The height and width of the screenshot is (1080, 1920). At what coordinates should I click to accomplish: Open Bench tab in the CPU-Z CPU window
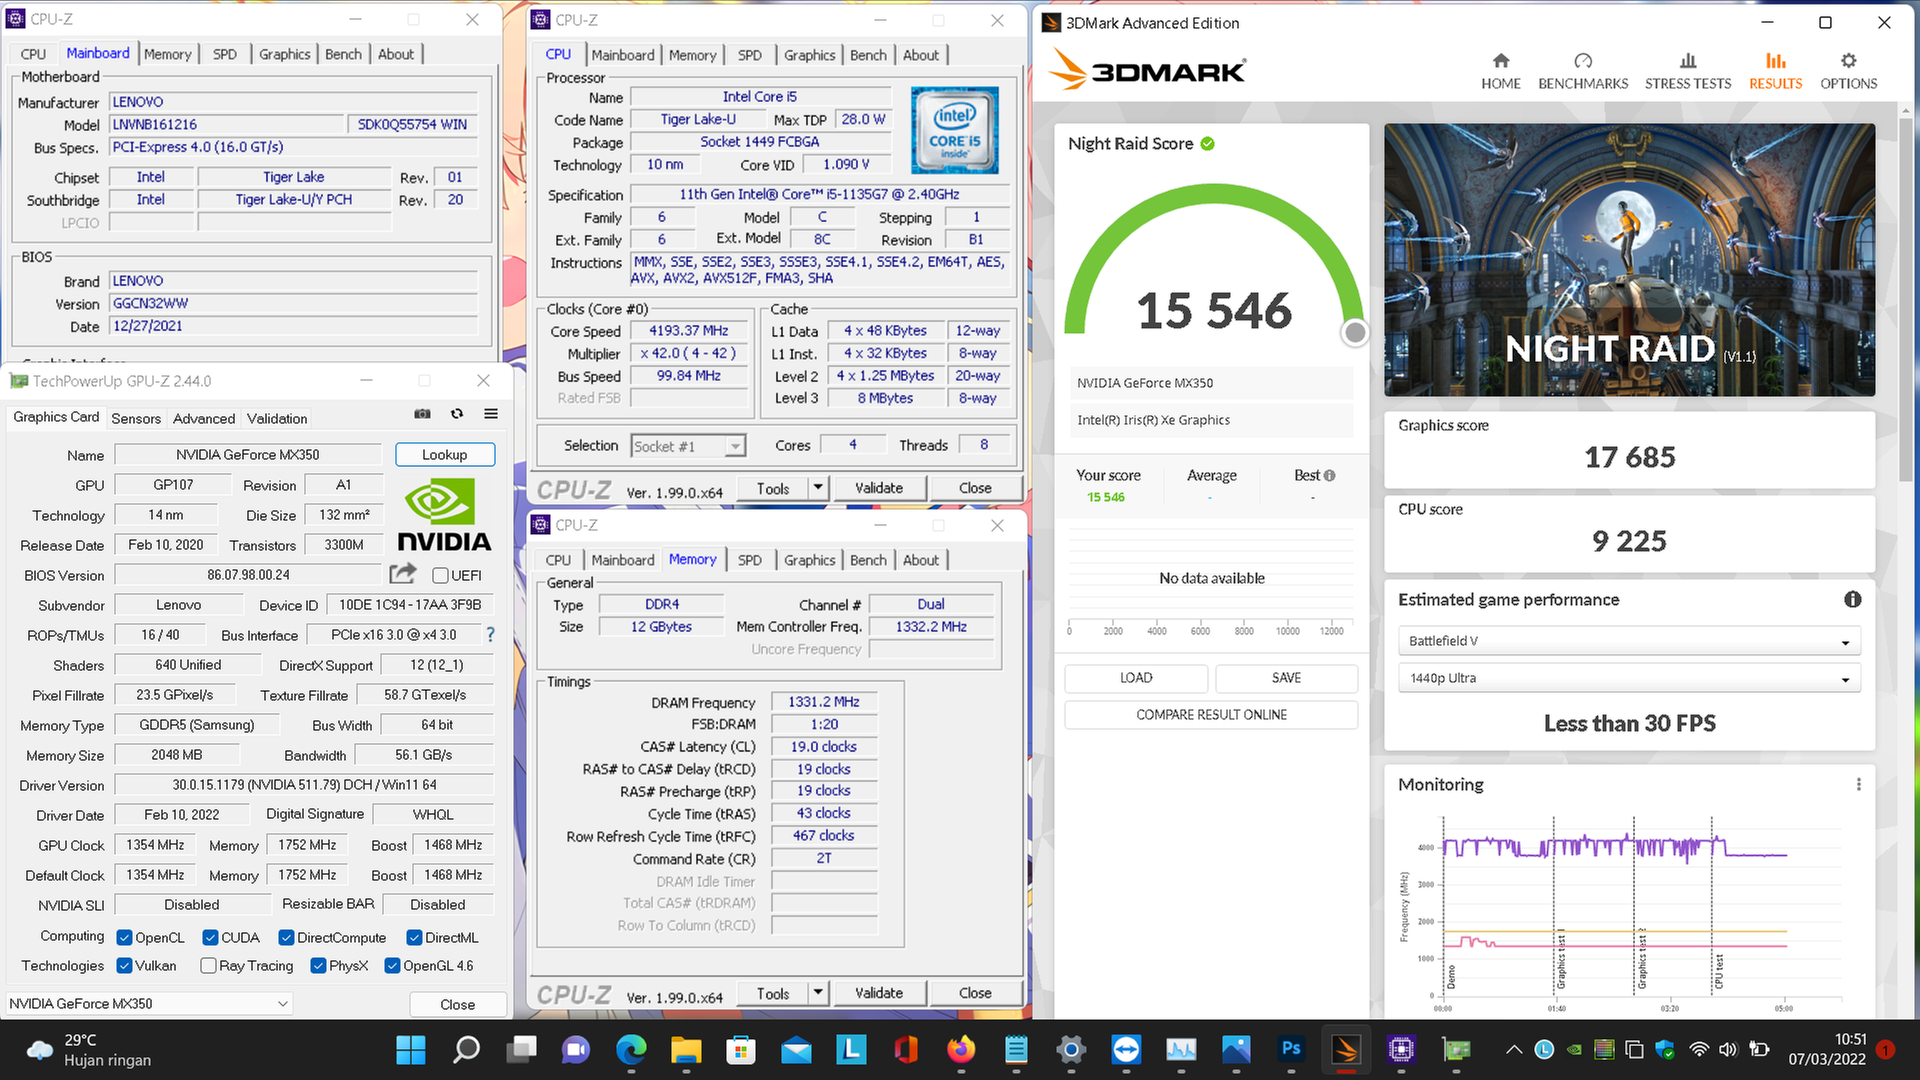[868, 55]
